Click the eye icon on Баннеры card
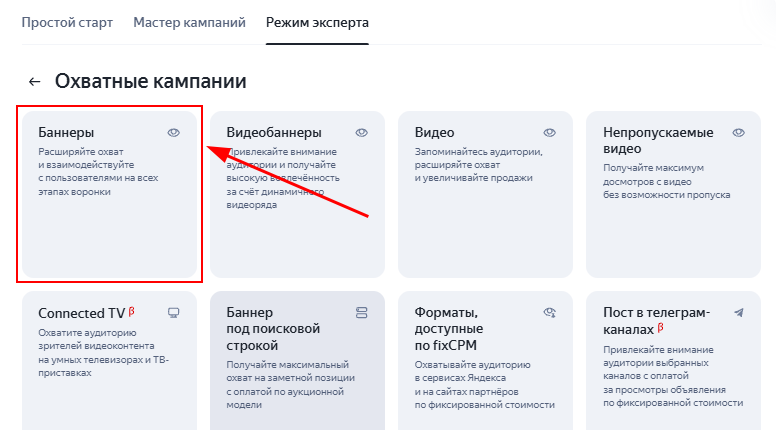Viewport: 776px width, 430px height. point(174,132)
